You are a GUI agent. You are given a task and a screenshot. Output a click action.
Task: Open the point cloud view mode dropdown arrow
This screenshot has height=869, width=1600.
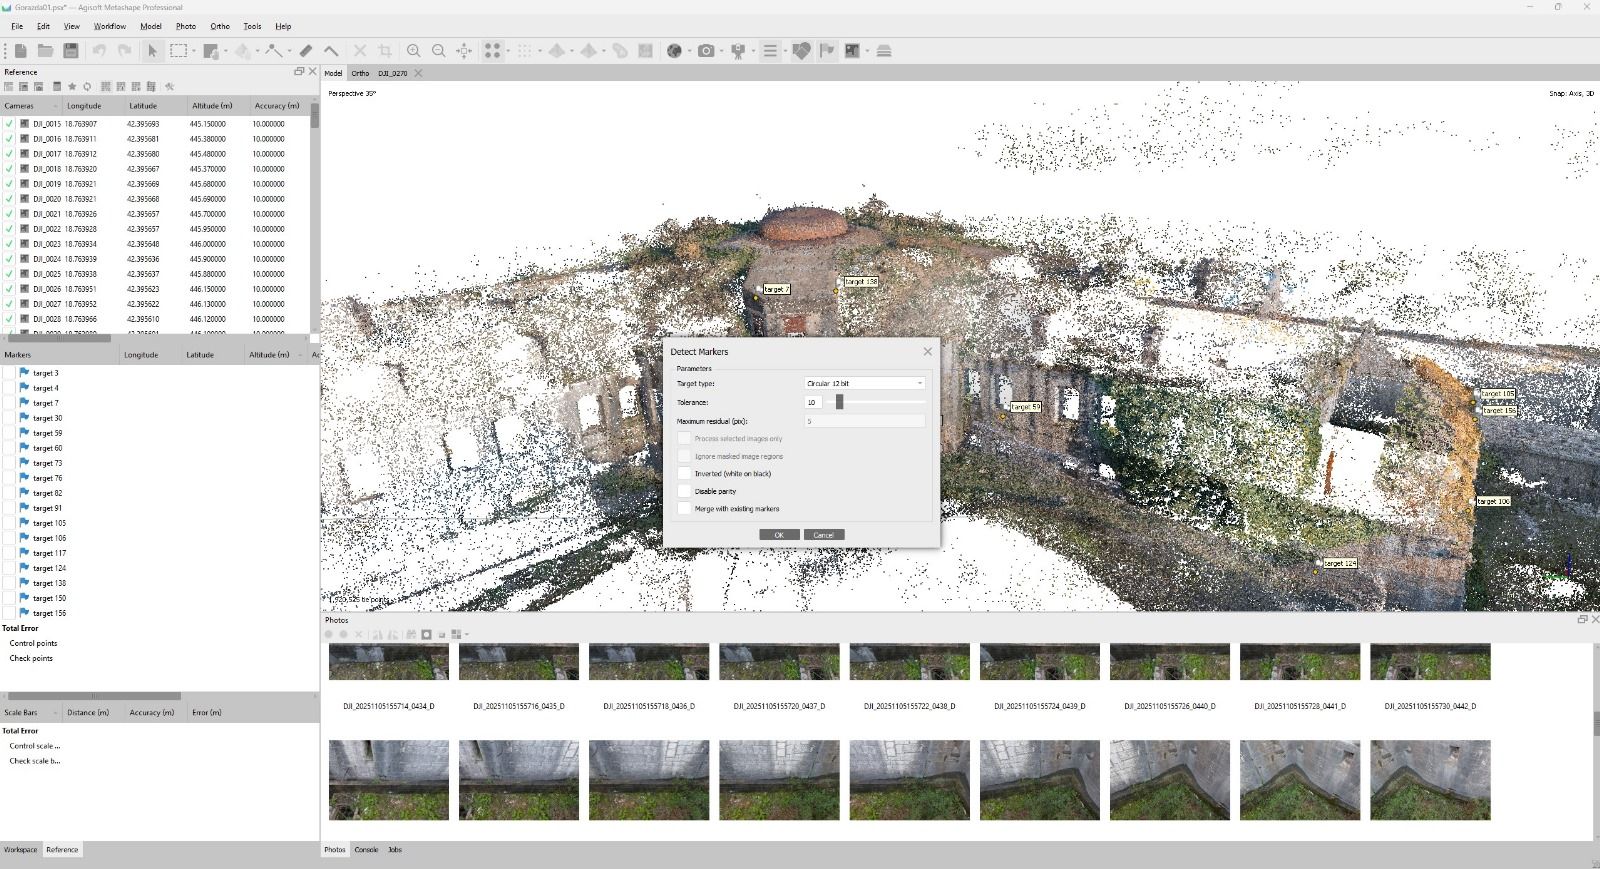pos(508,51)
